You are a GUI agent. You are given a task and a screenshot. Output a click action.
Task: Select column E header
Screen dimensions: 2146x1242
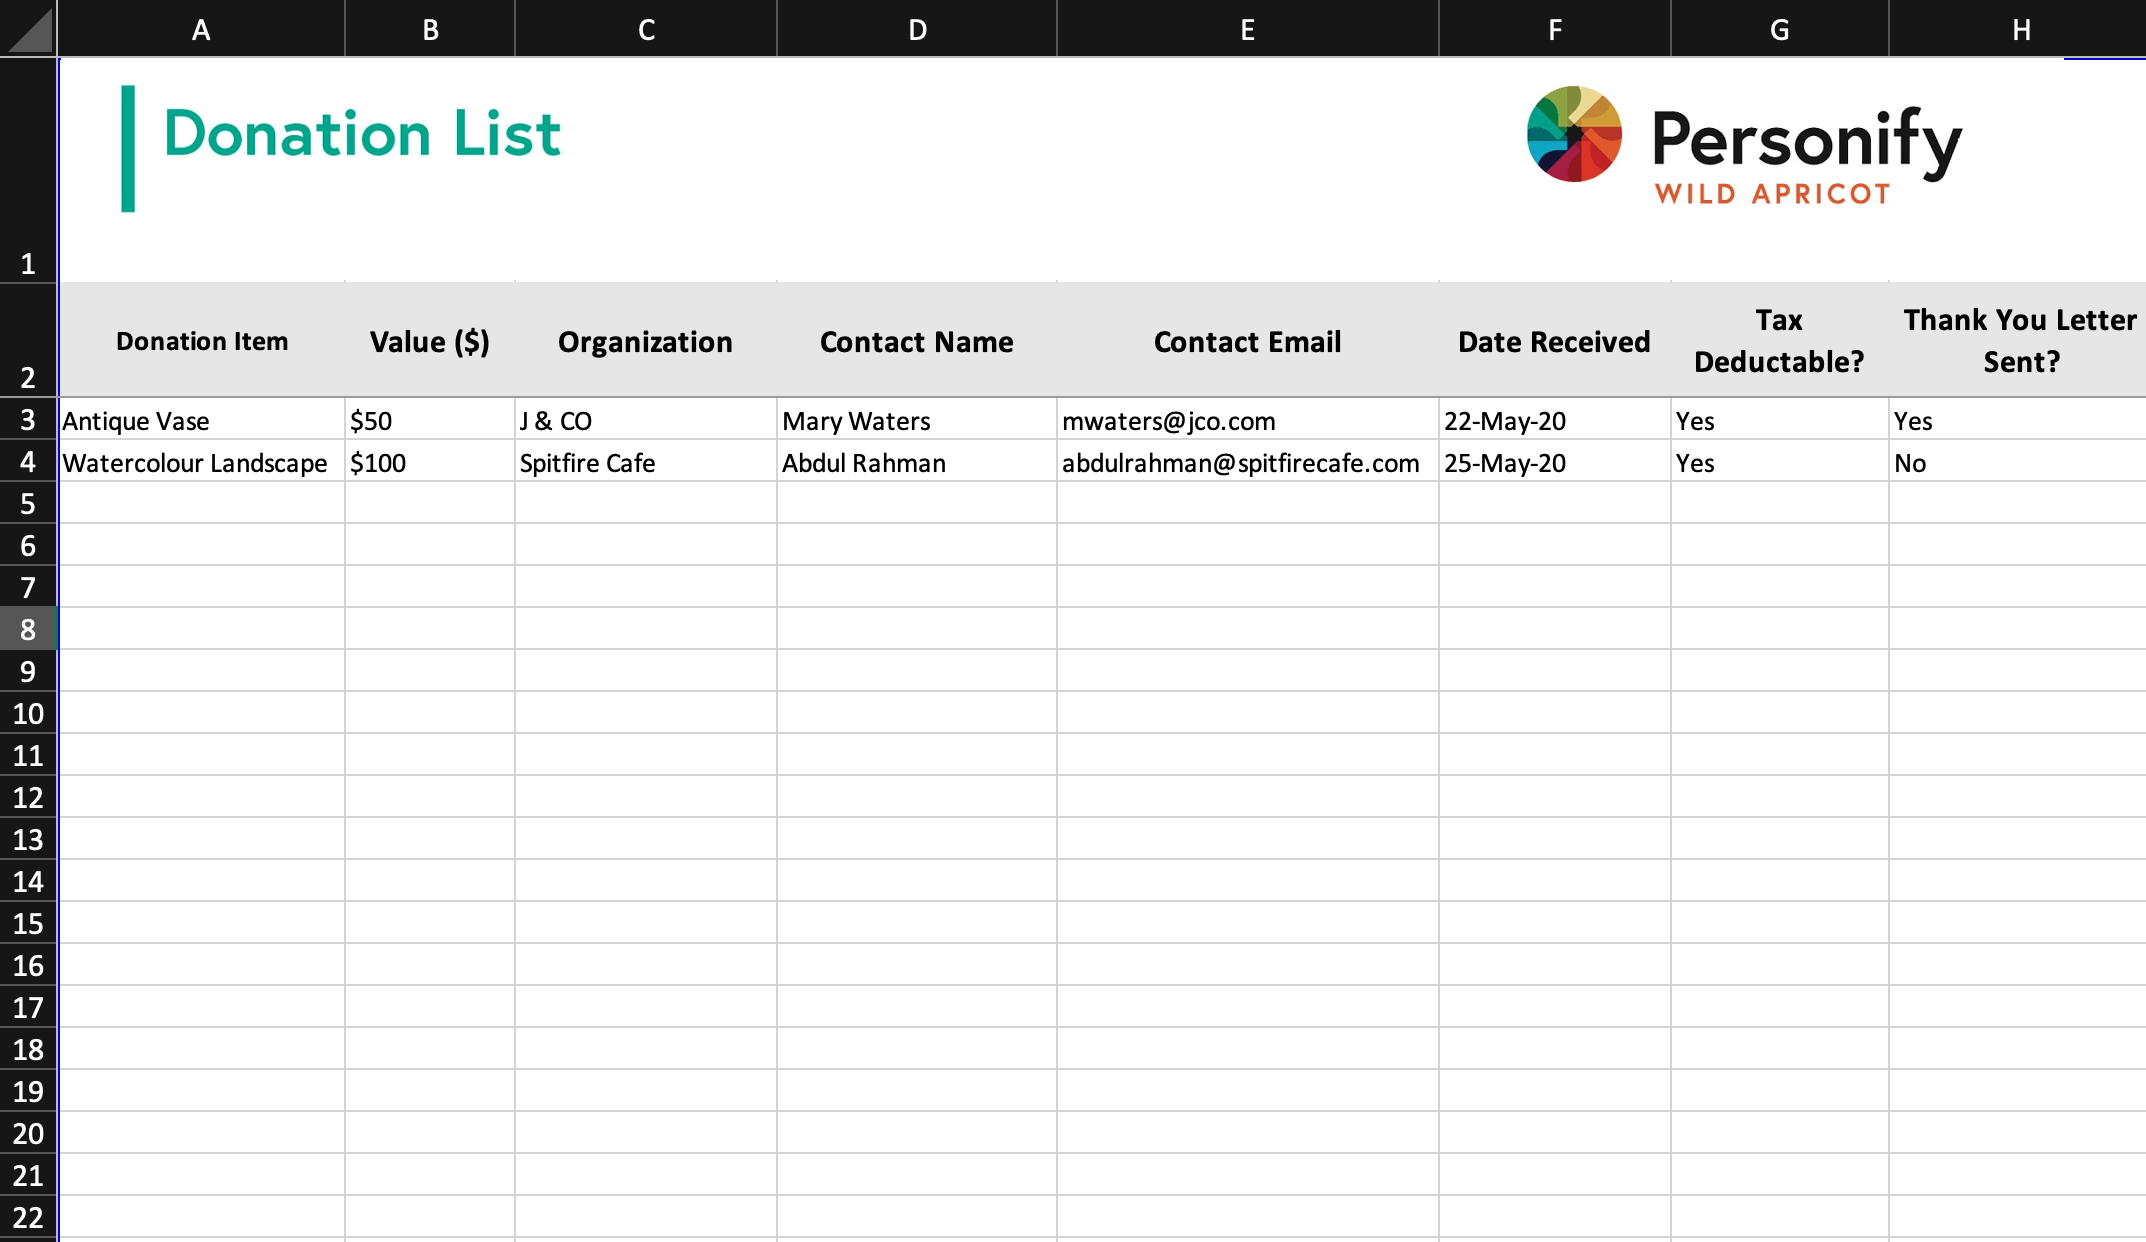1248,29
